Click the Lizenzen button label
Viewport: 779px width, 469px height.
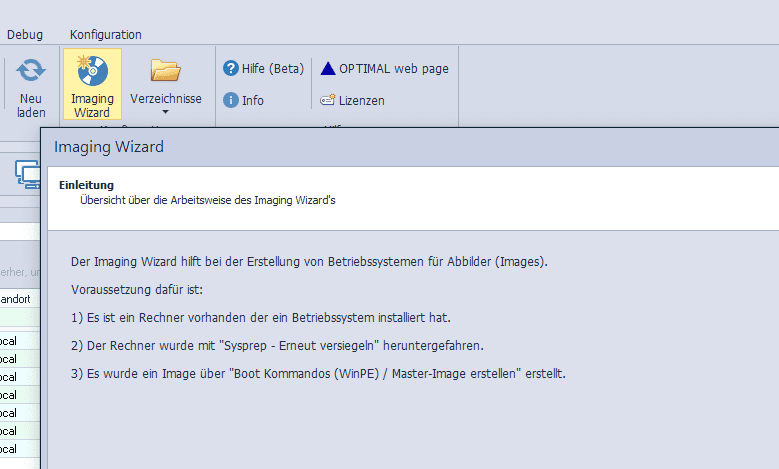(361, 100)
